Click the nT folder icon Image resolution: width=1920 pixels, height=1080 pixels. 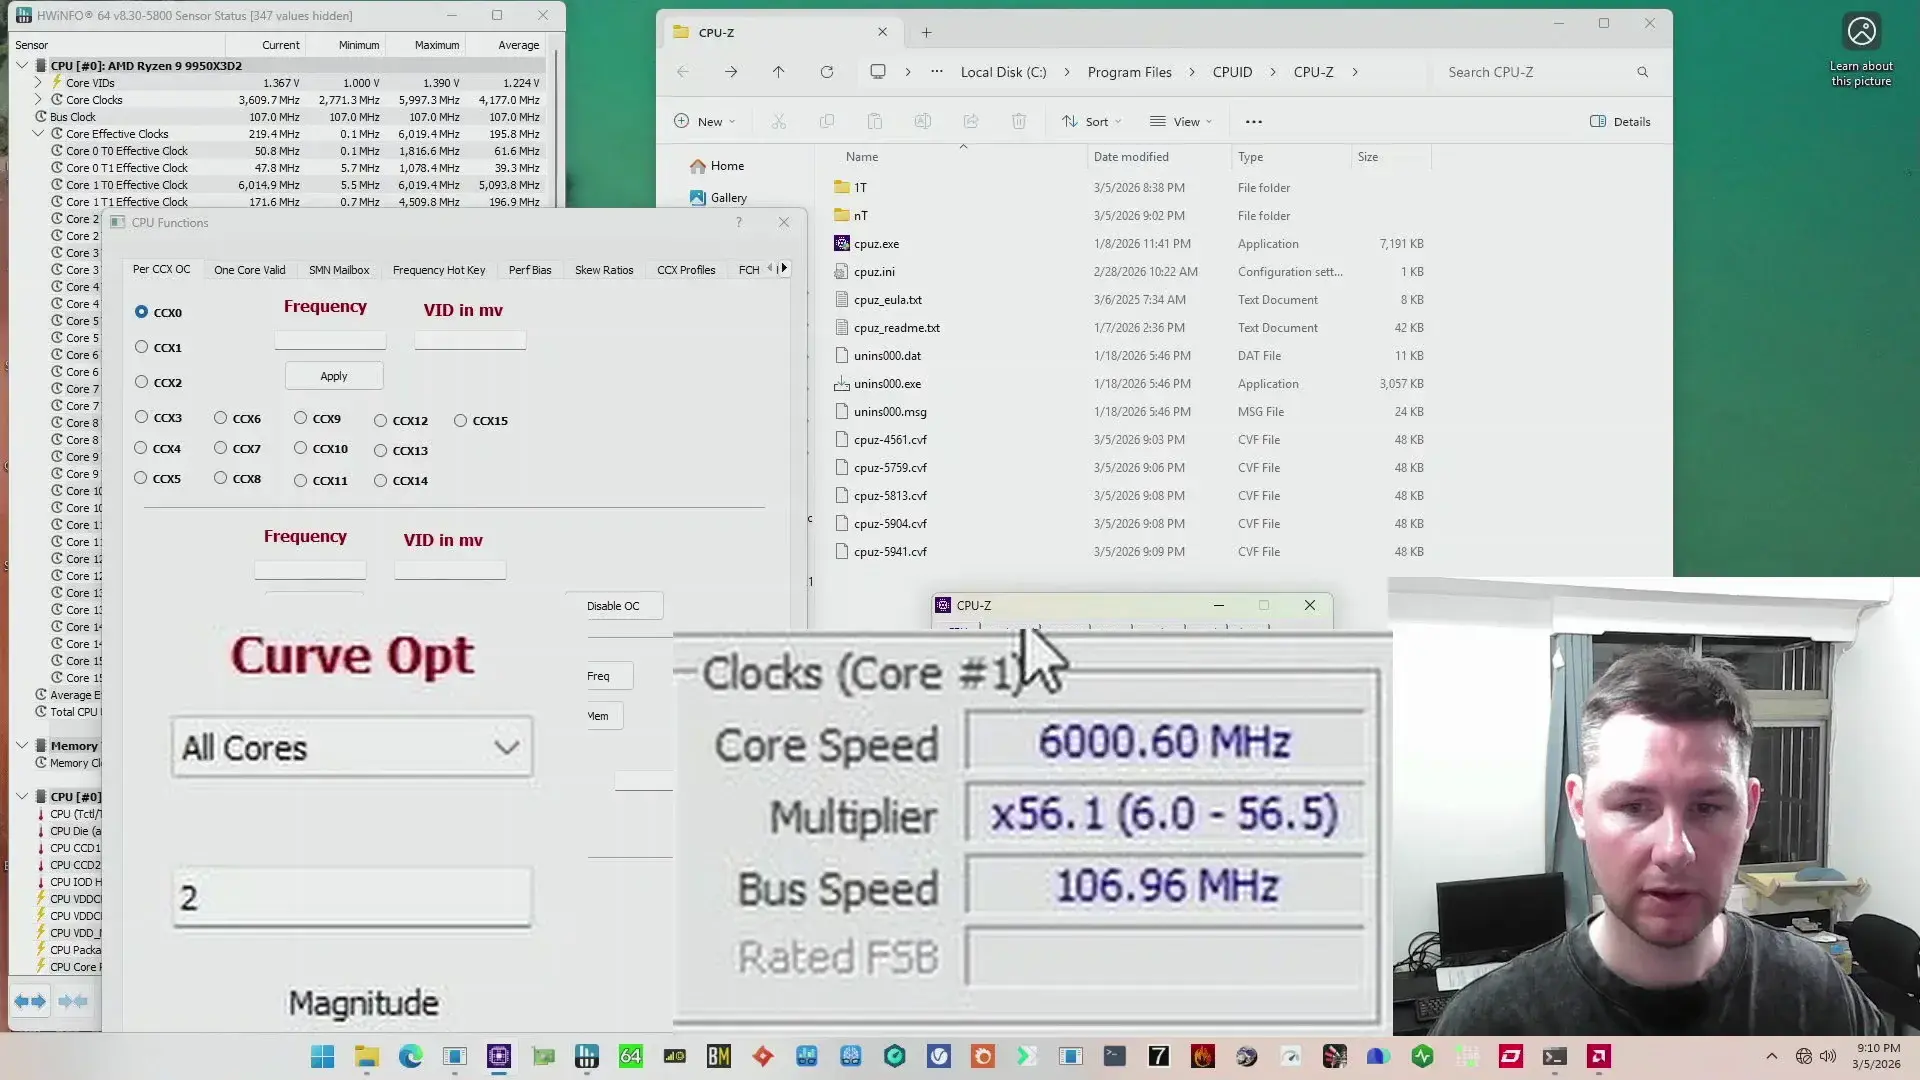coord(842,215)
